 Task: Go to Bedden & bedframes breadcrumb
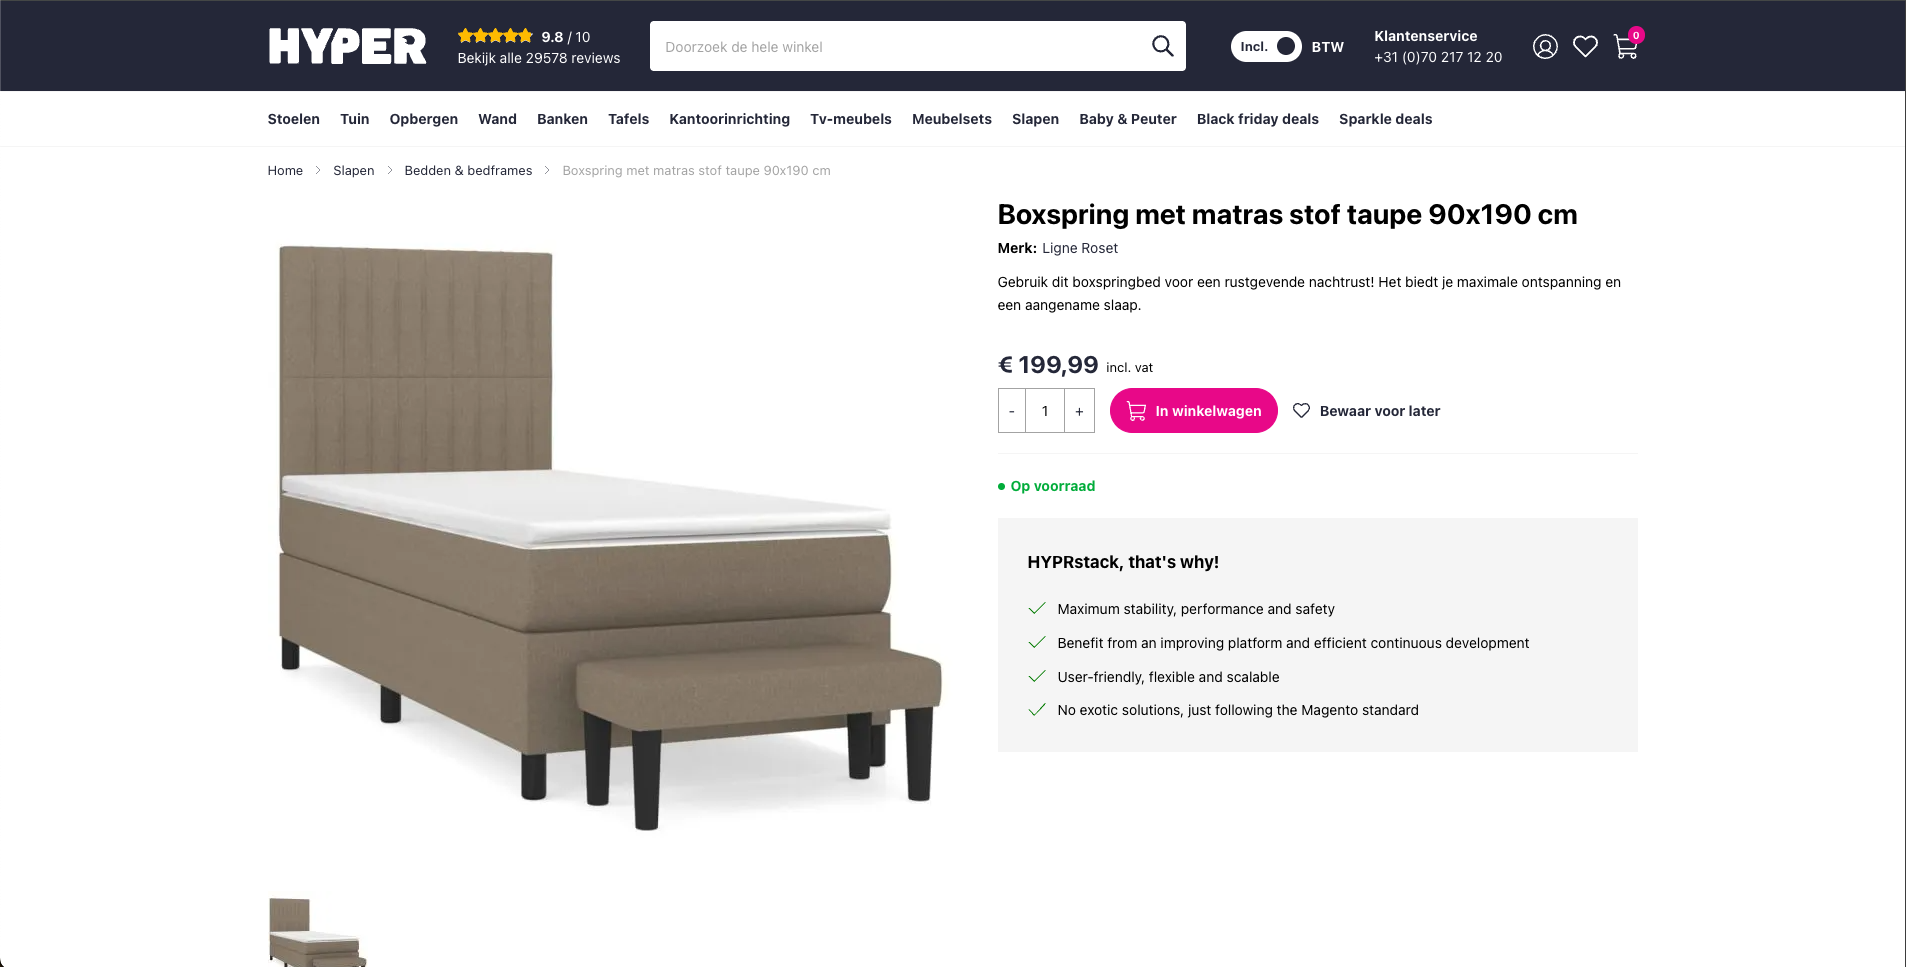468,171
